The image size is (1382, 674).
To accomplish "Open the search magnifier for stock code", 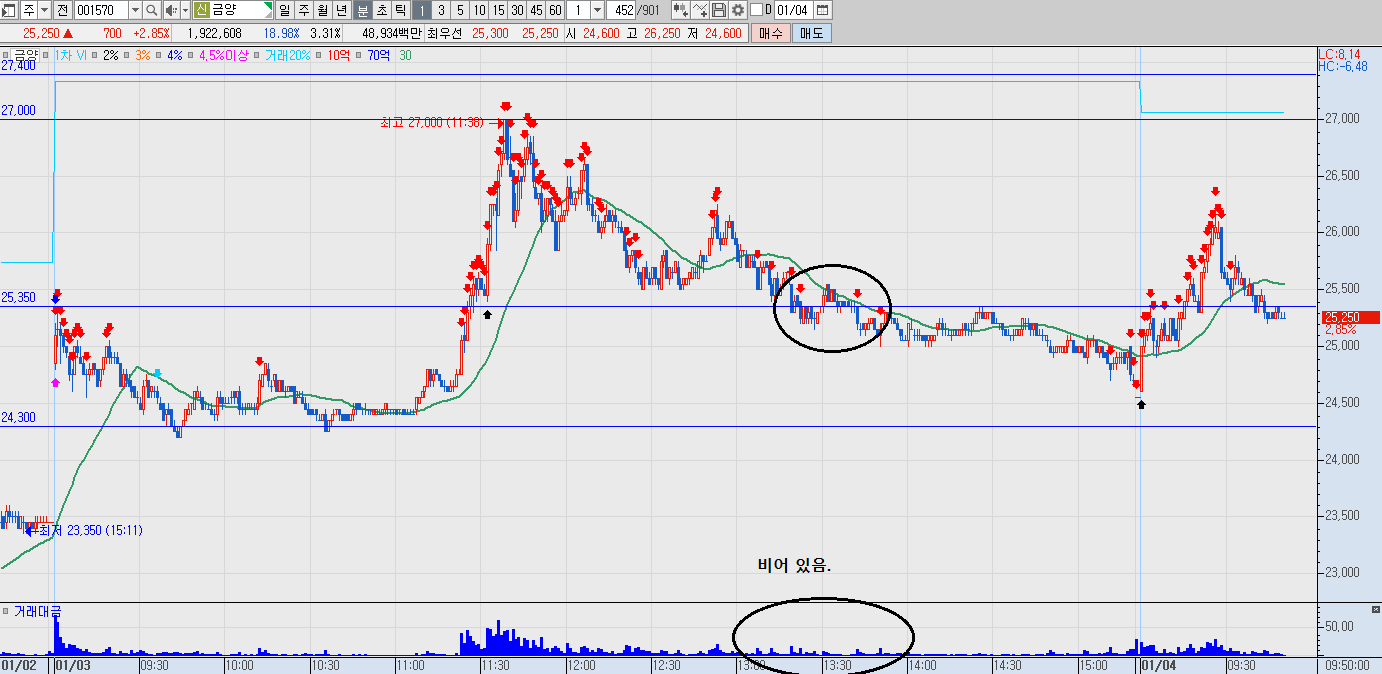I will [x=152, y=10].
